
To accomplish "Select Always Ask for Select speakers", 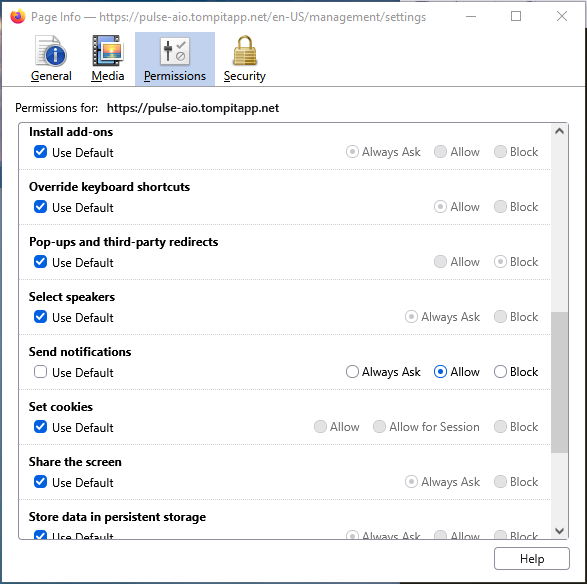I will click(411, 317).
